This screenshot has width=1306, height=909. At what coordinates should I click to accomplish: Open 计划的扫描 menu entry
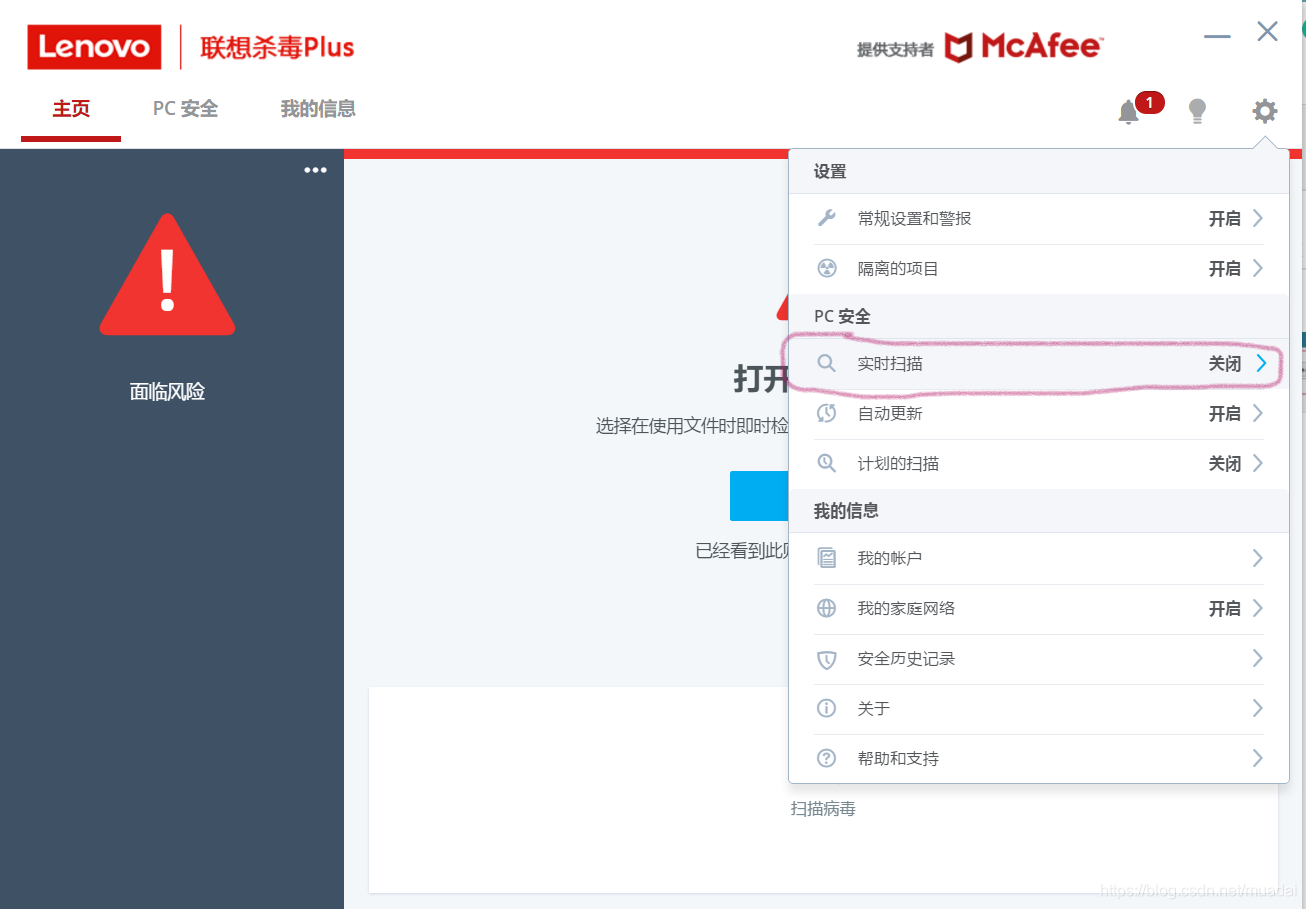[x=1038, y=464]
